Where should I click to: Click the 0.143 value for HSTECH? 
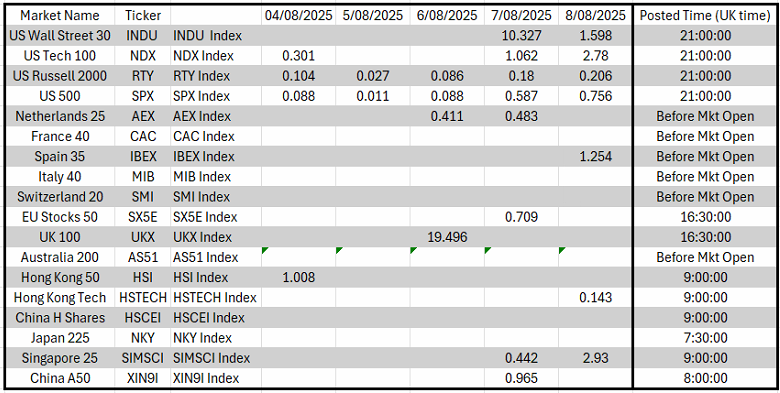click(595, 297)
